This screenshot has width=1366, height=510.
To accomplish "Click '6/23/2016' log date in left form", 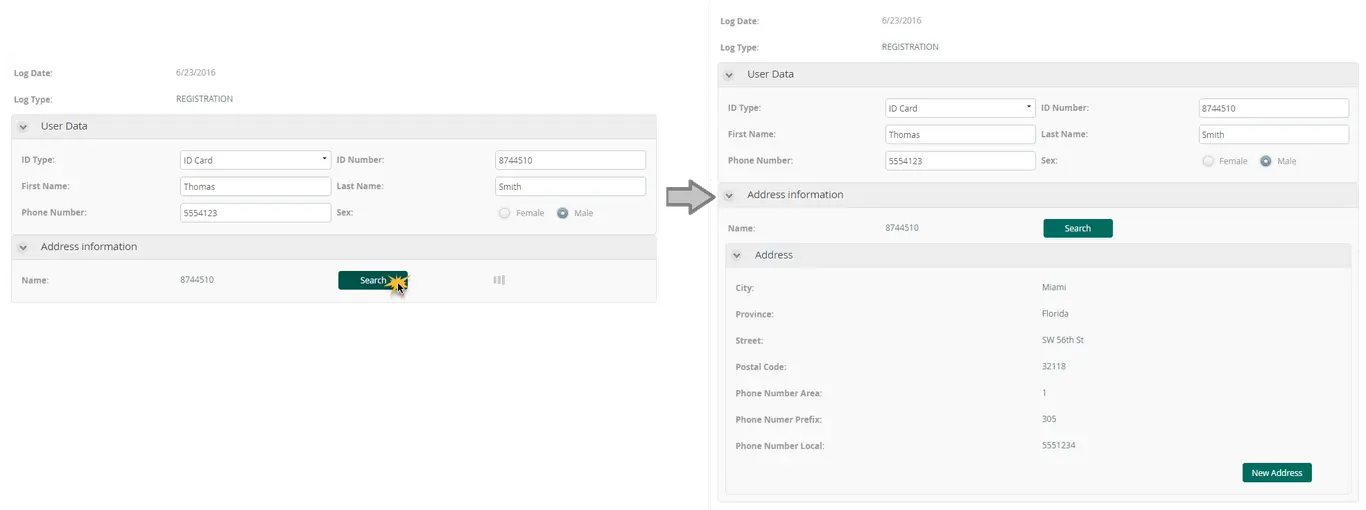I will (196, 73).
